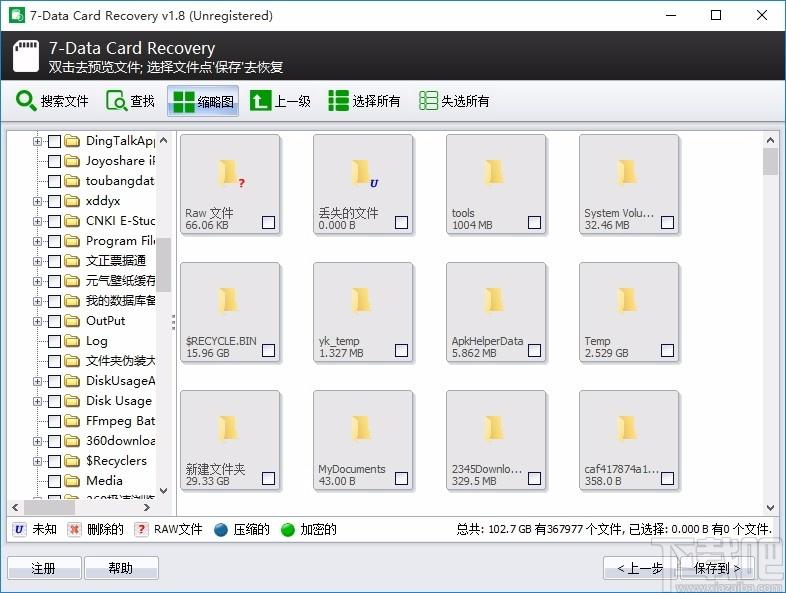The image size is (786, 593).
Task: Select the ApkHelperData folder icon
Action: (495, 300)
